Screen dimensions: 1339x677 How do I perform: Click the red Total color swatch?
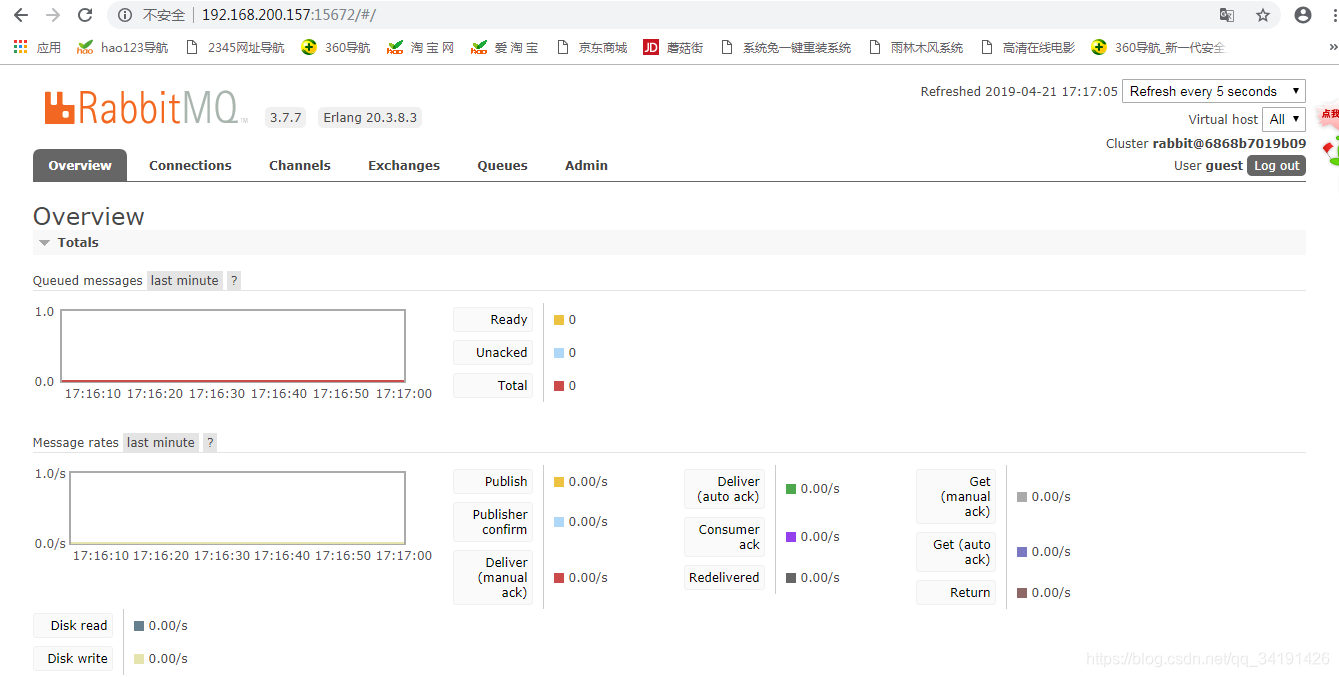click(559, 386)
